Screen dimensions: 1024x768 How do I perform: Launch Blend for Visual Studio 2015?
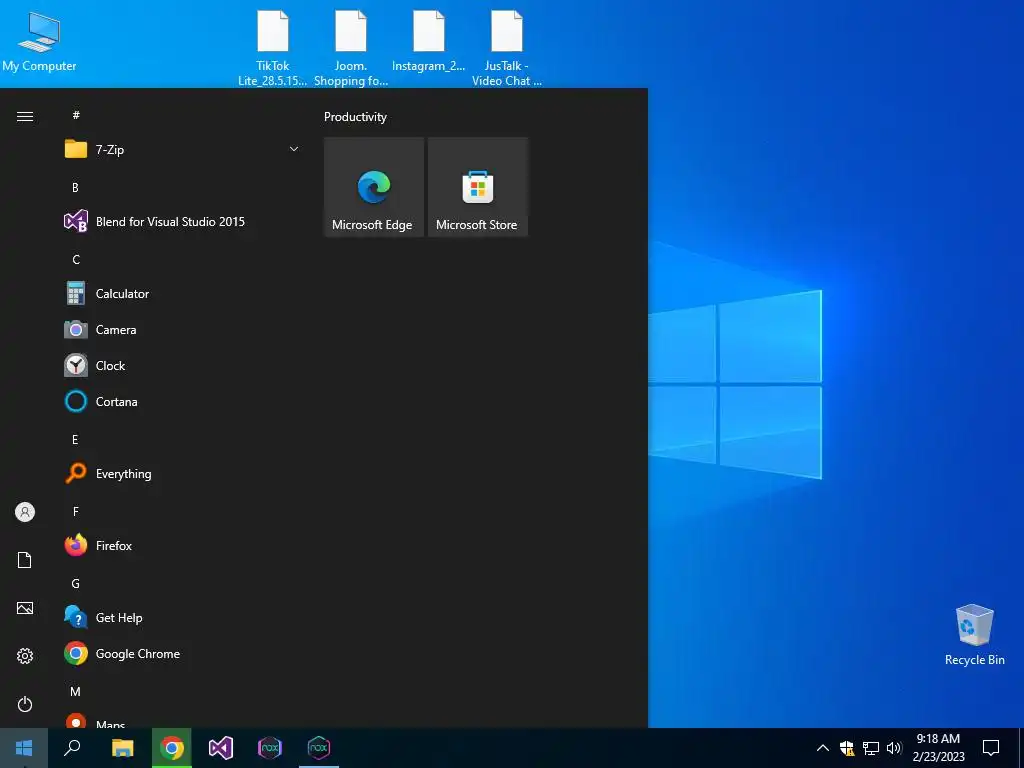click(x=183, y=221)
